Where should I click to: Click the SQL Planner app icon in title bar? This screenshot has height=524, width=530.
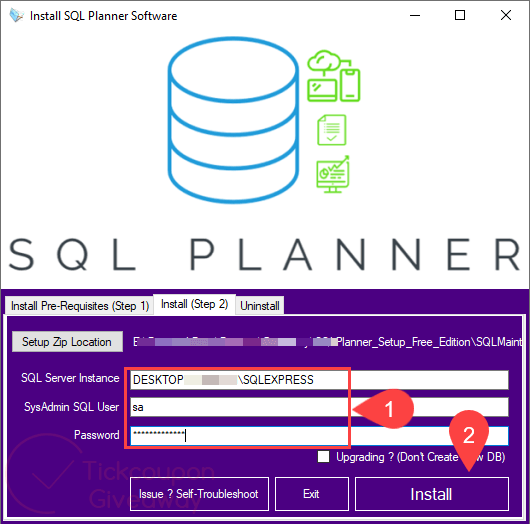point(16,16)
